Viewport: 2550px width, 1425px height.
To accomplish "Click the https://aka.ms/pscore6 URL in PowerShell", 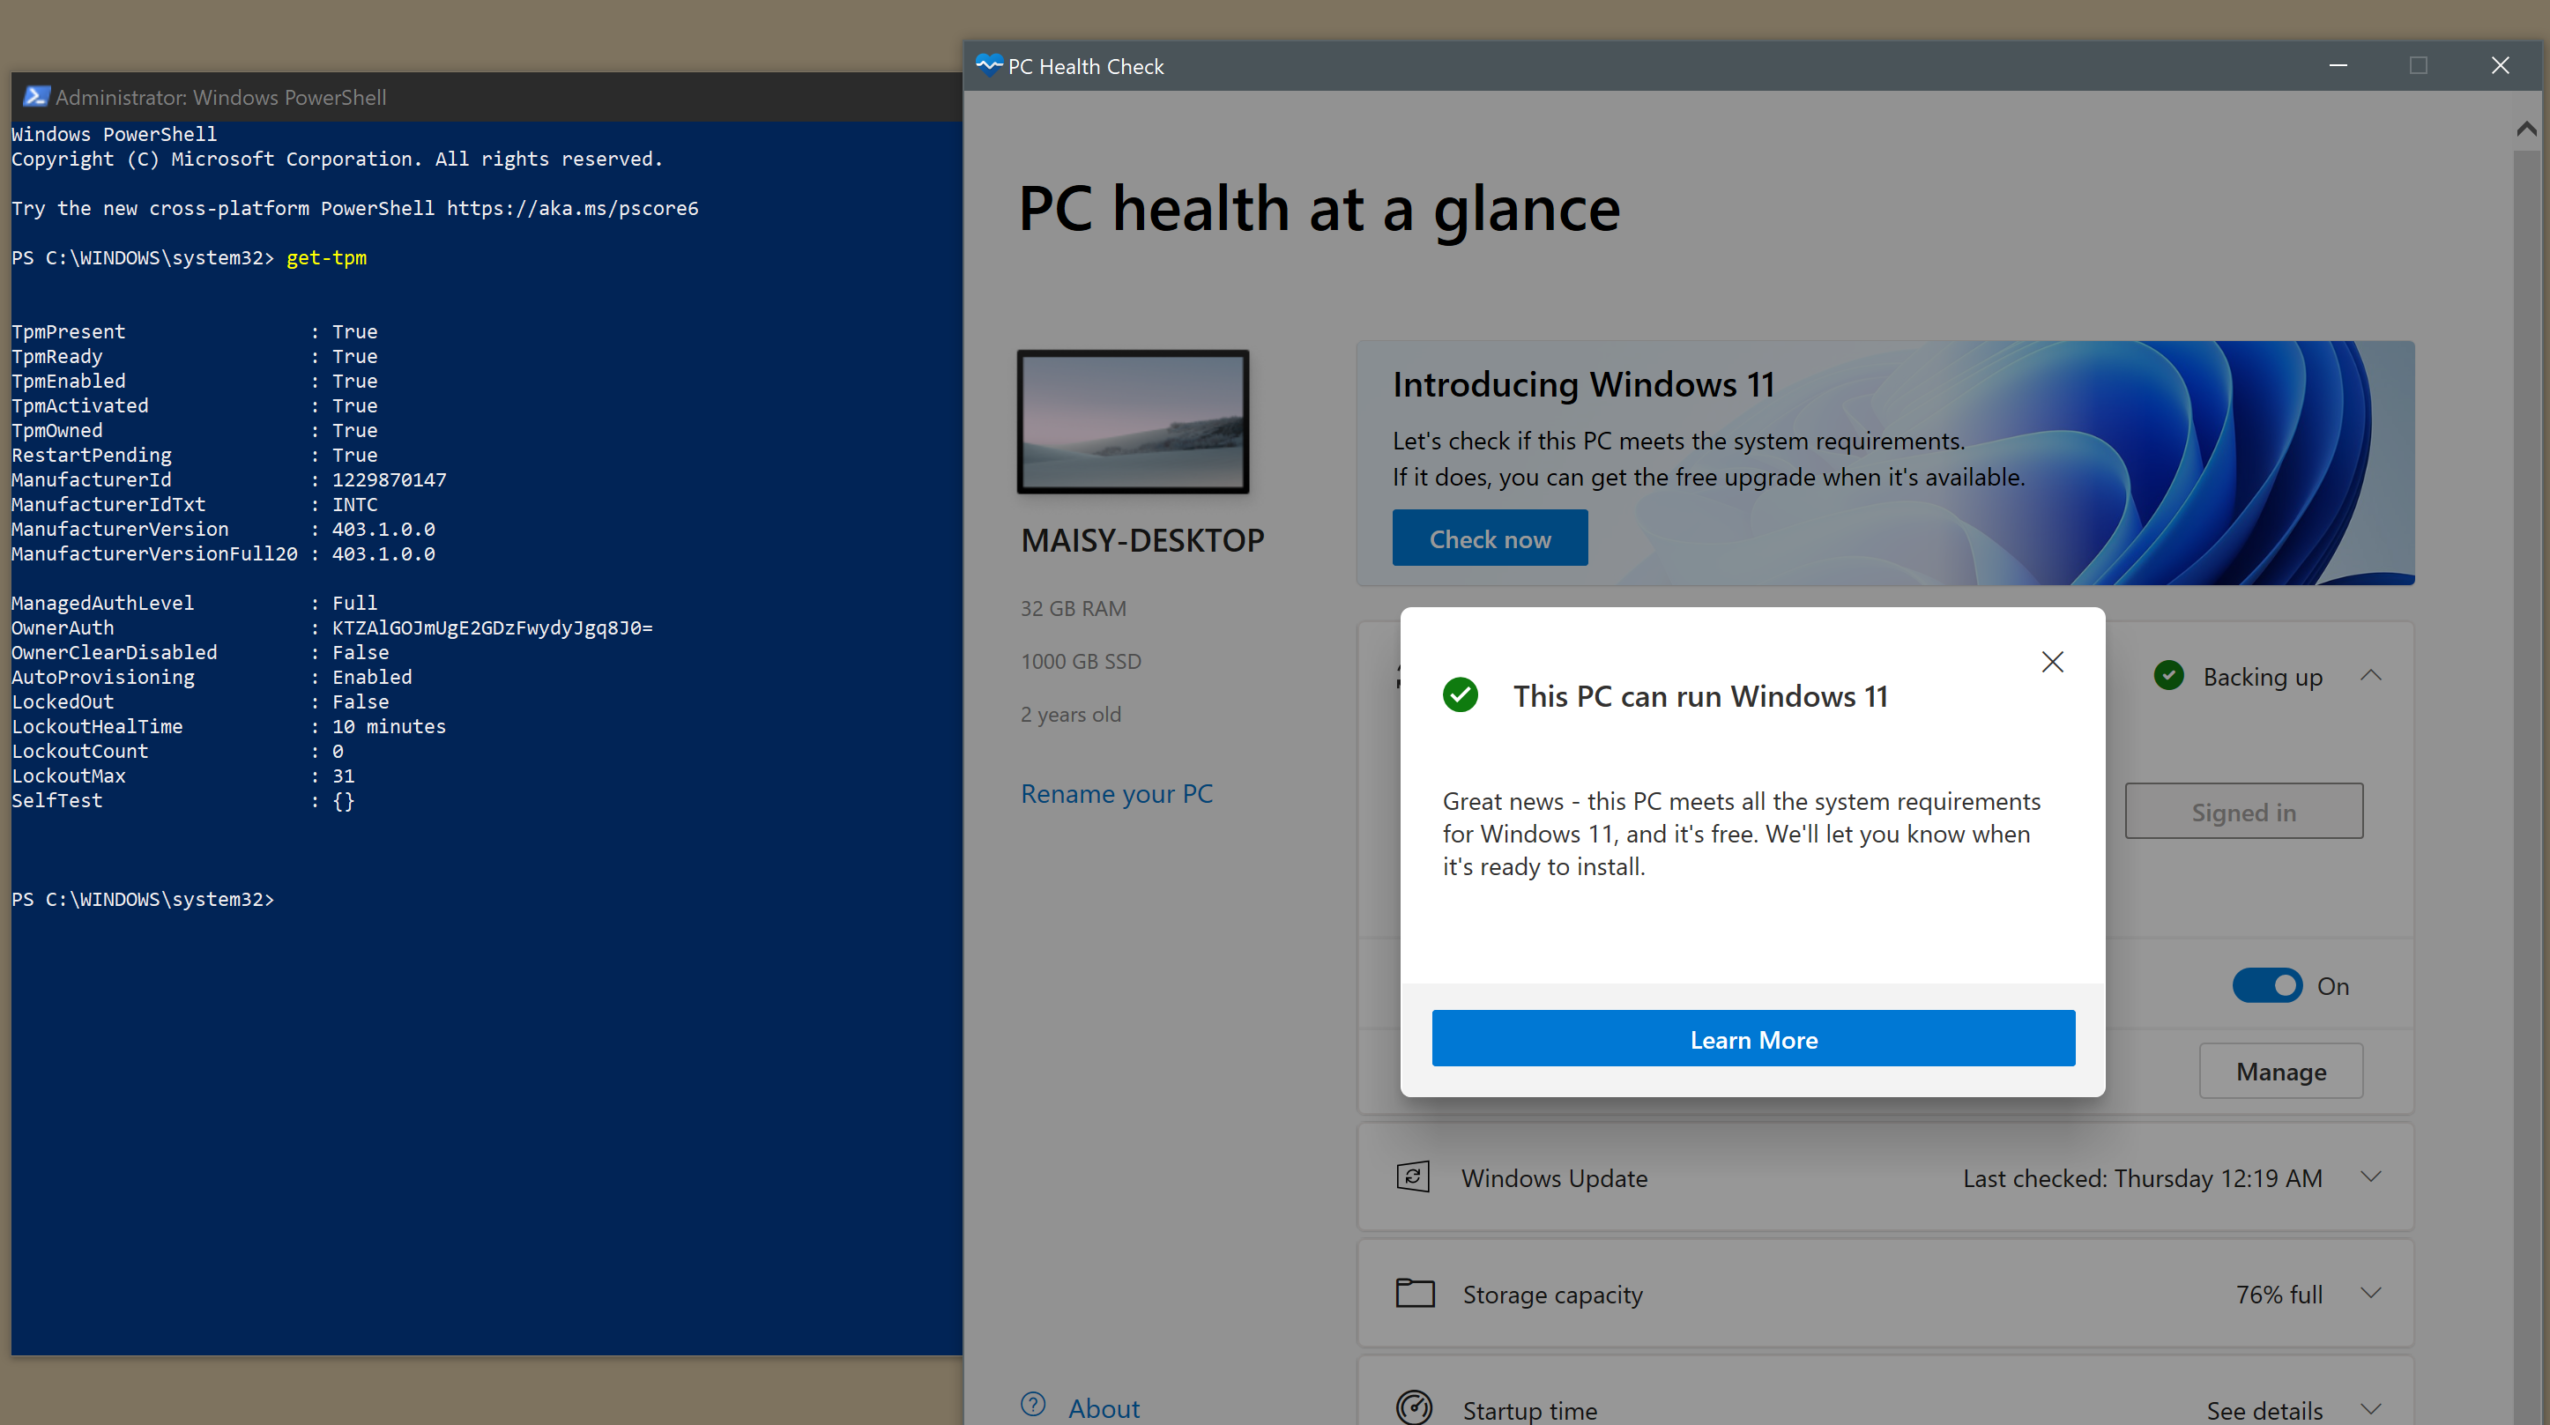I will coord(572,208).
